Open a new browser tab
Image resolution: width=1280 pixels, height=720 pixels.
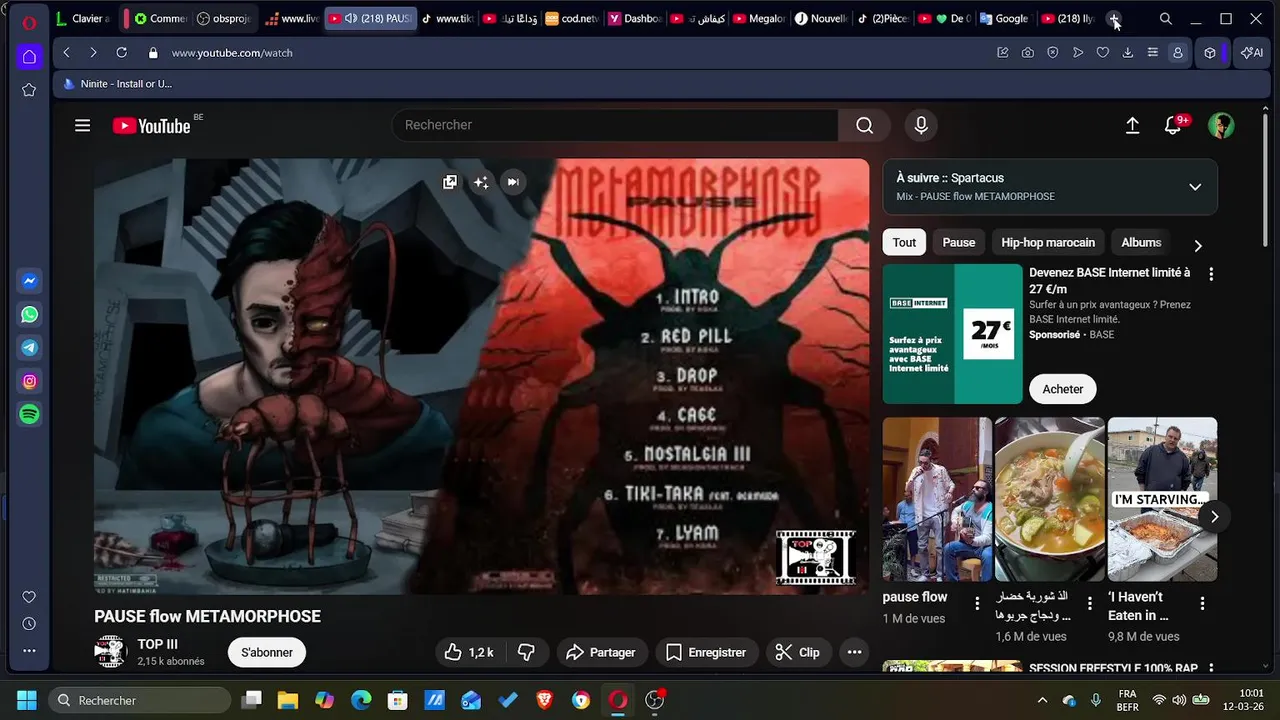pos(1115,19)
